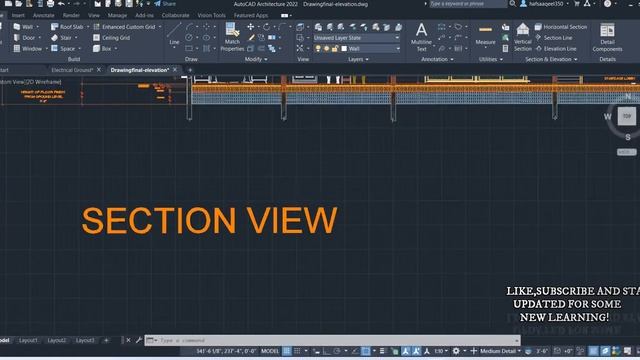Click the search magnifier icon in title bar
The image size is (640, 360).
(x=512, y=4)
